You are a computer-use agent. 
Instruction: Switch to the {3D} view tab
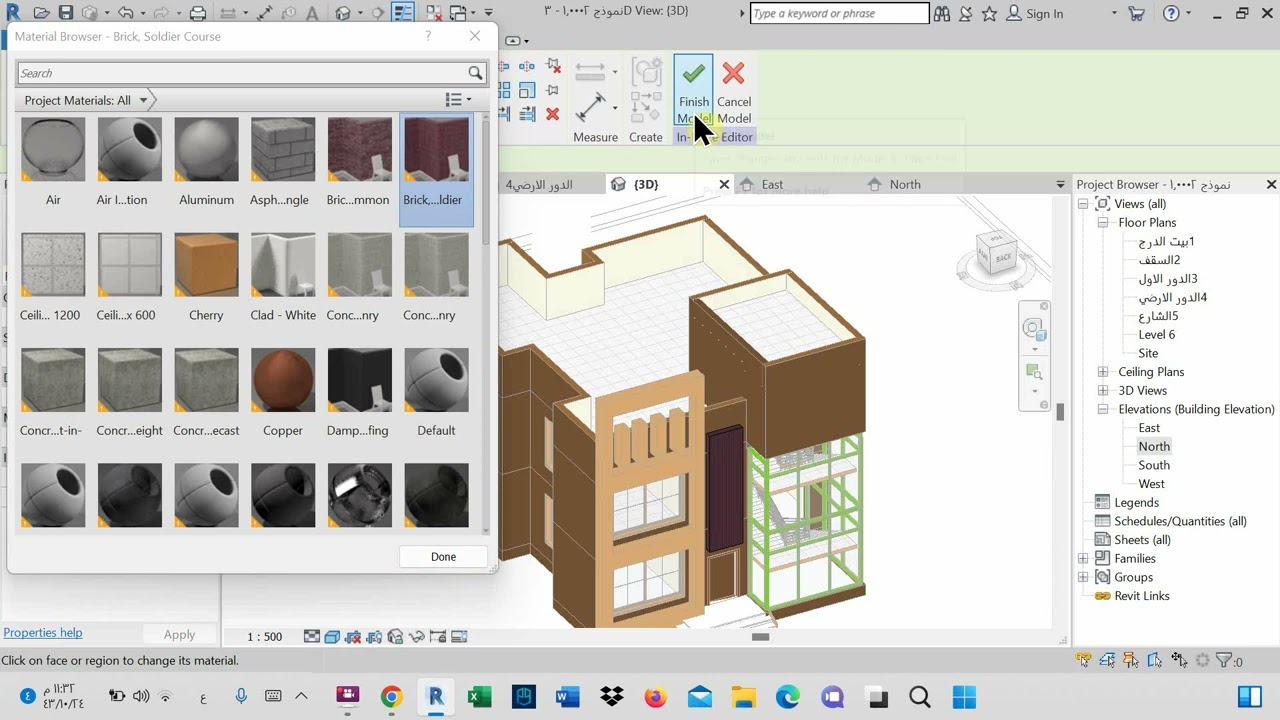[647, 184]
